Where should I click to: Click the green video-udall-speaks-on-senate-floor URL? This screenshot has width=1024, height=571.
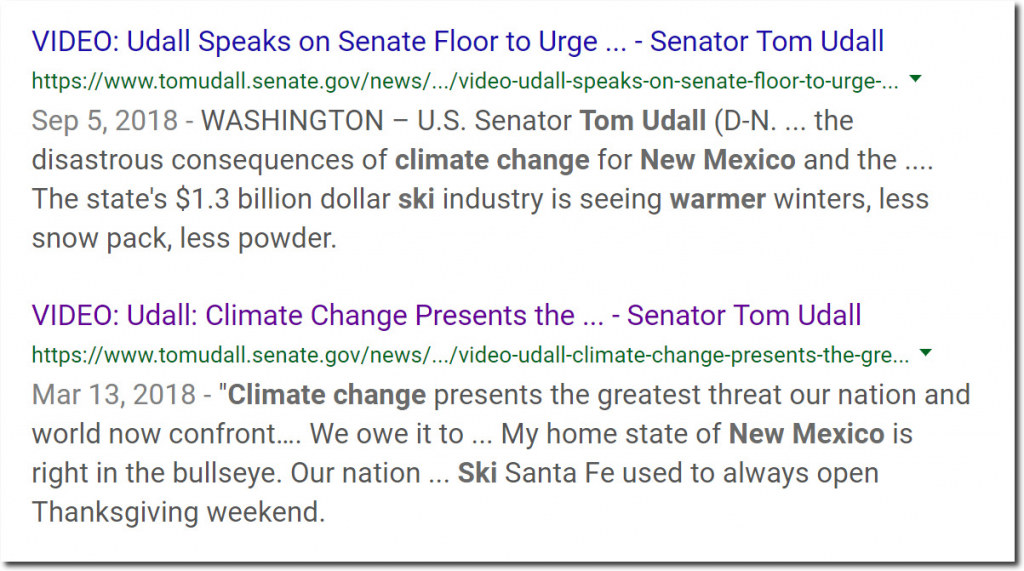tap(465, 81)
